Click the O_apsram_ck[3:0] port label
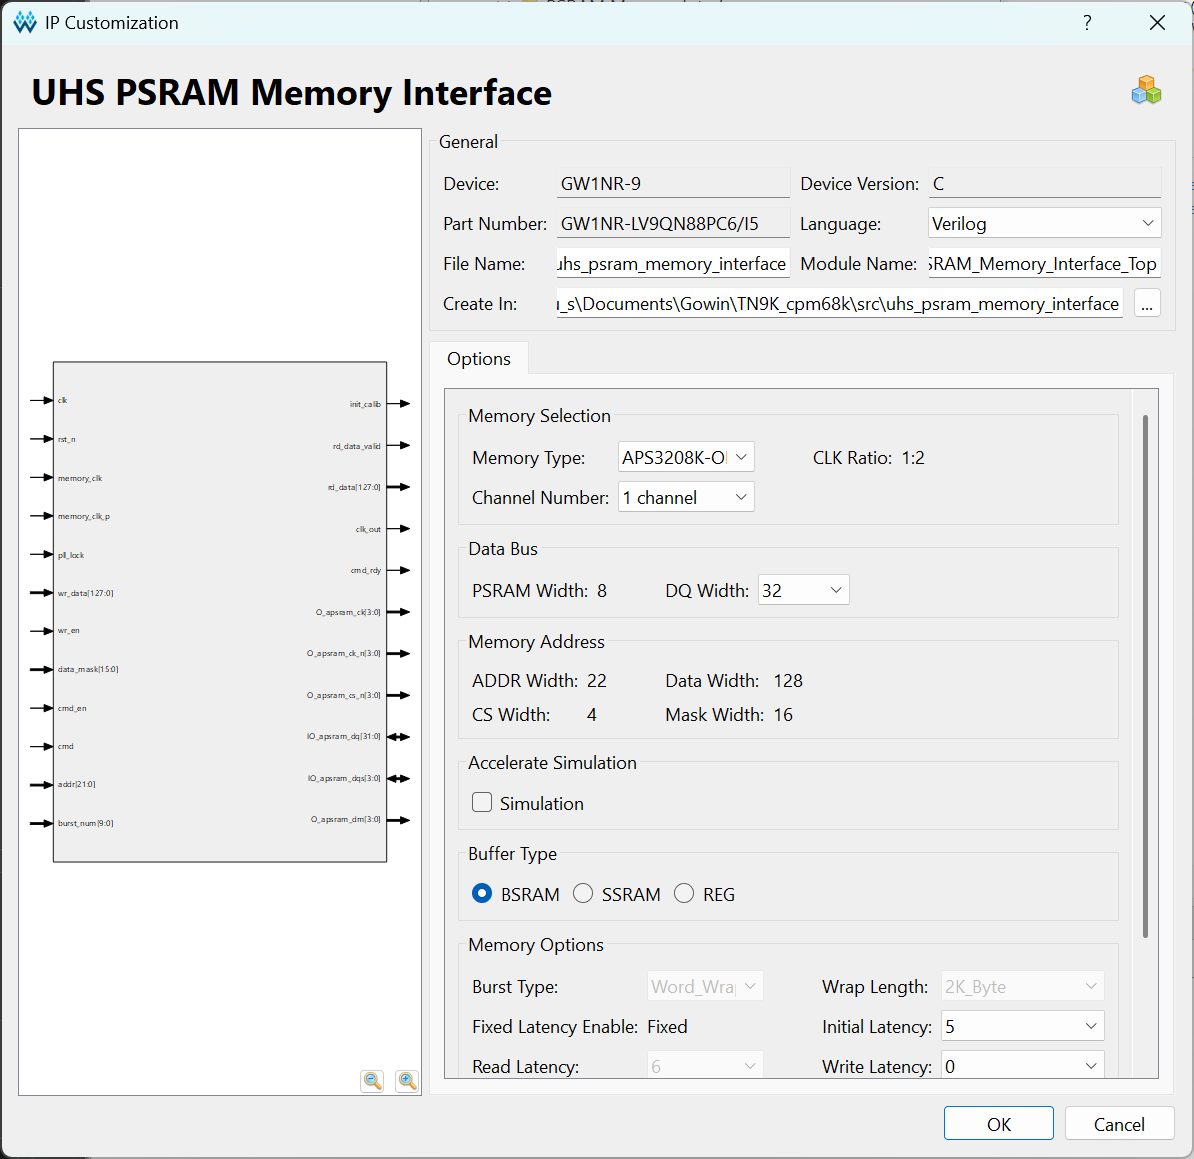Viewport: 1194px width, 1159px height. click(x=348, y=611)
